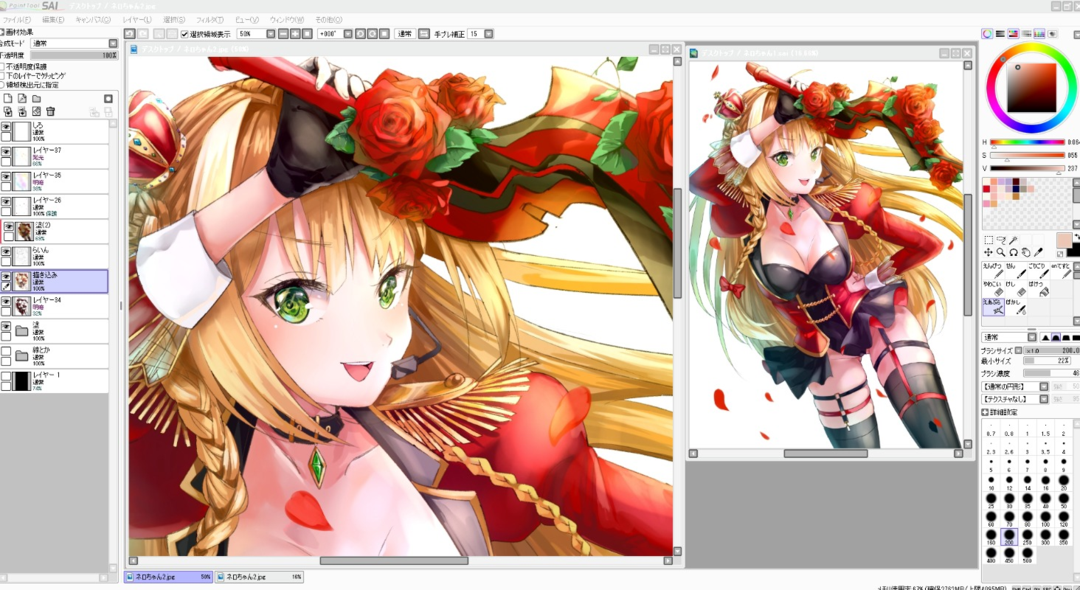Select the eyedropper color picker tool

point(1037,253)
